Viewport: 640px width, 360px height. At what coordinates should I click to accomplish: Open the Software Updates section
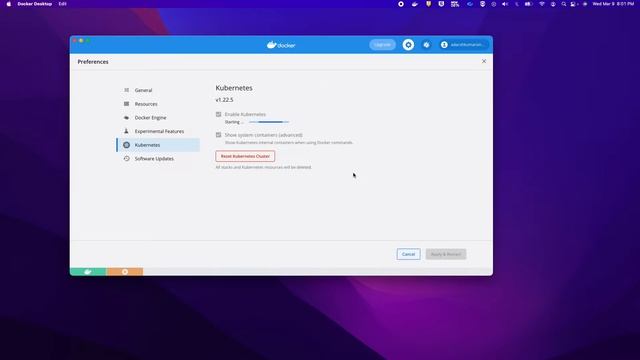coord(158,159)
